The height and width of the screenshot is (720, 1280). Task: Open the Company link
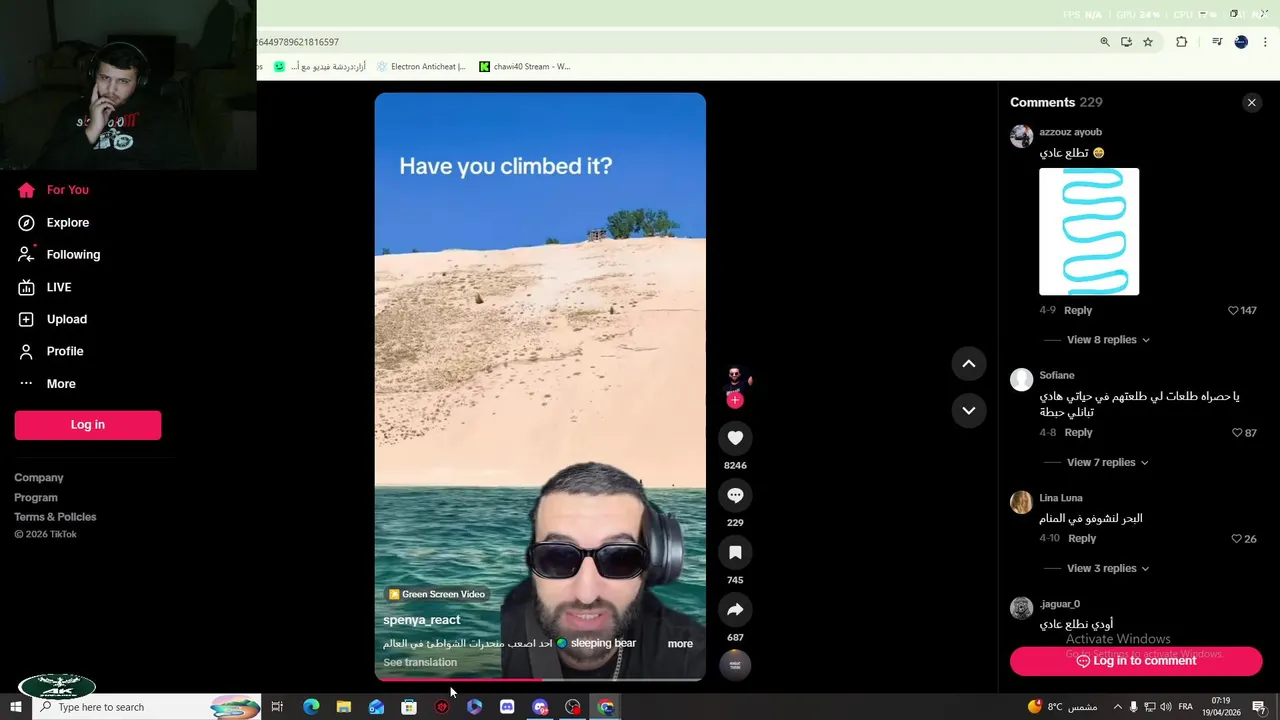39,478
